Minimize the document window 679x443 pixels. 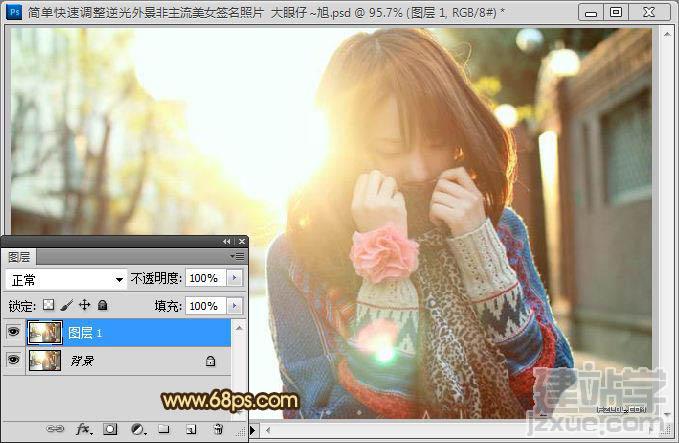(591, 13)
